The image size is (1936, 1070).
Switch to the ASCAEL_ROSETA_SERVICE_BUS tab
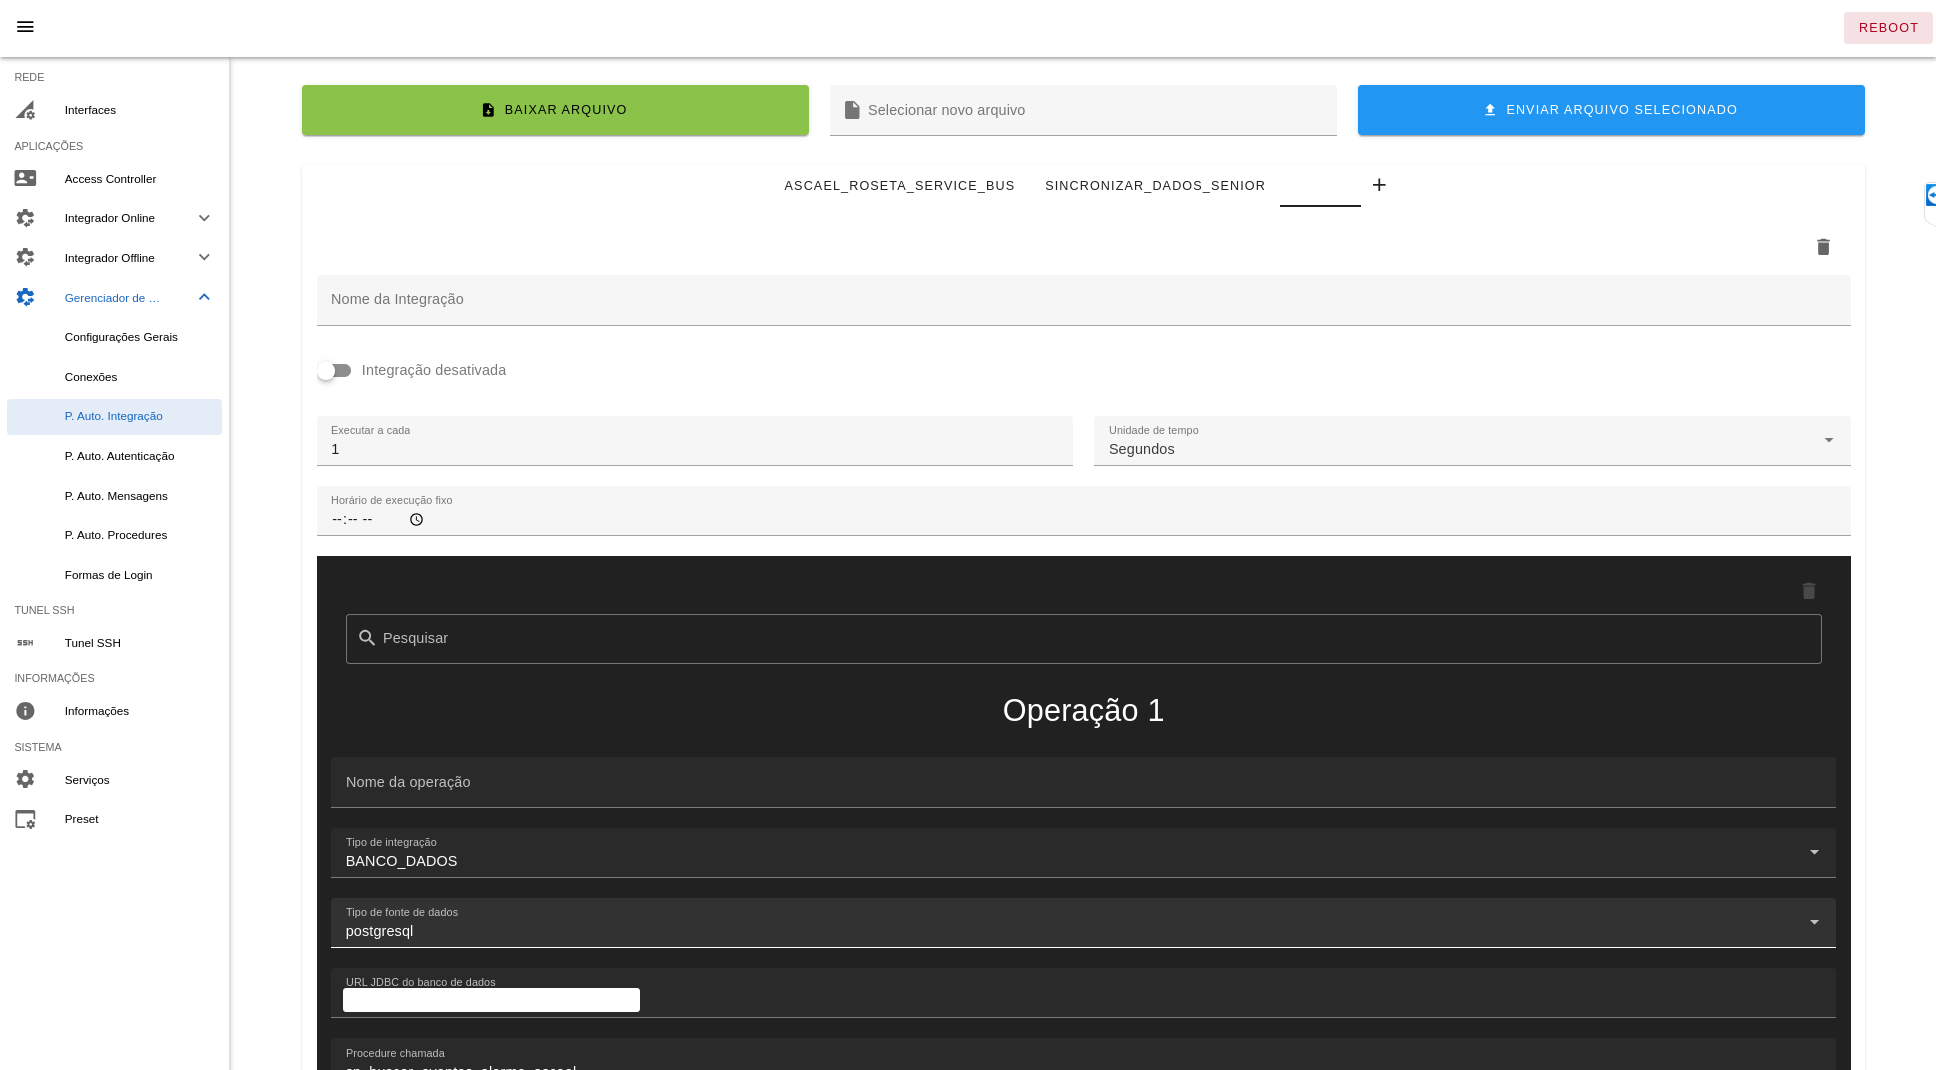pyautogui.click(x=899, y=186)
